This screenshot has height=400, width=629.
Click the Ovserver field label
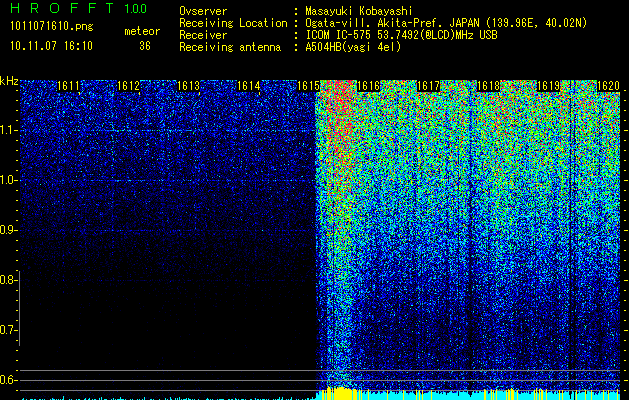(x=203, y=11)
